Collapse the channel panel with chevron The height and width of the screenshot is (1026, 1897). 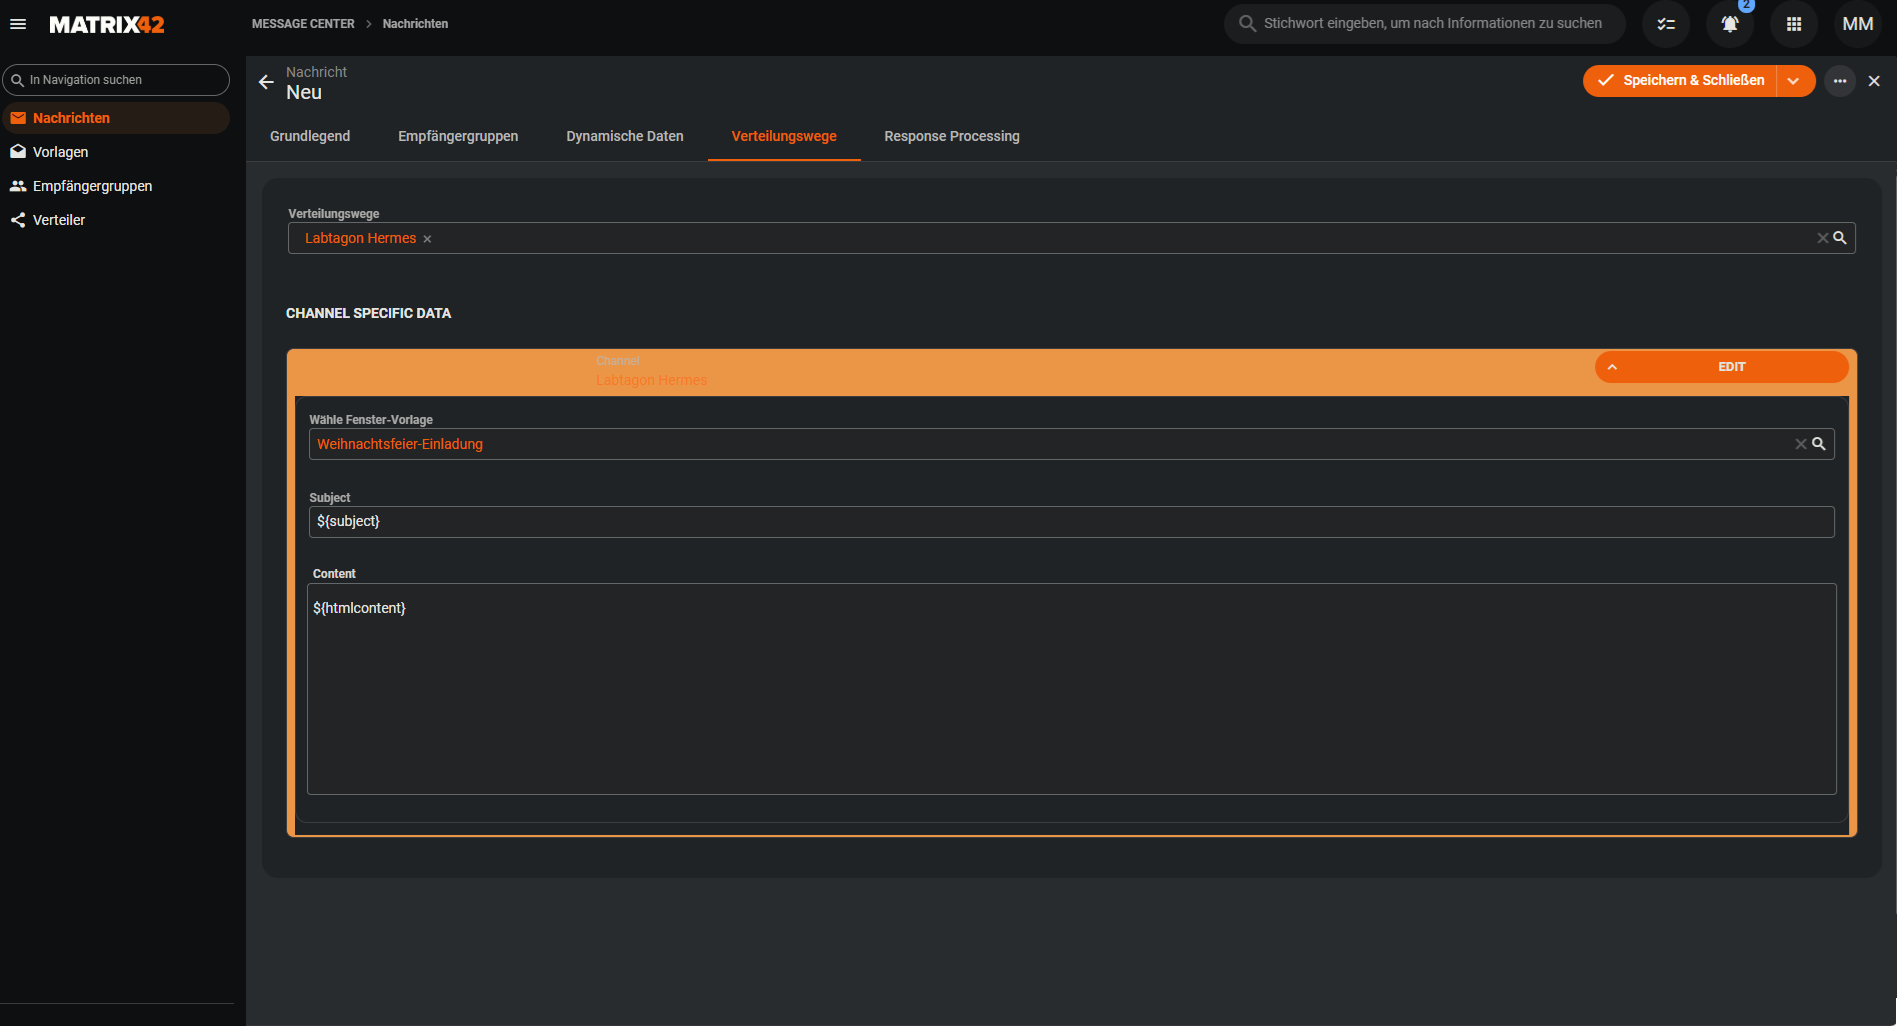[1612, 367]
